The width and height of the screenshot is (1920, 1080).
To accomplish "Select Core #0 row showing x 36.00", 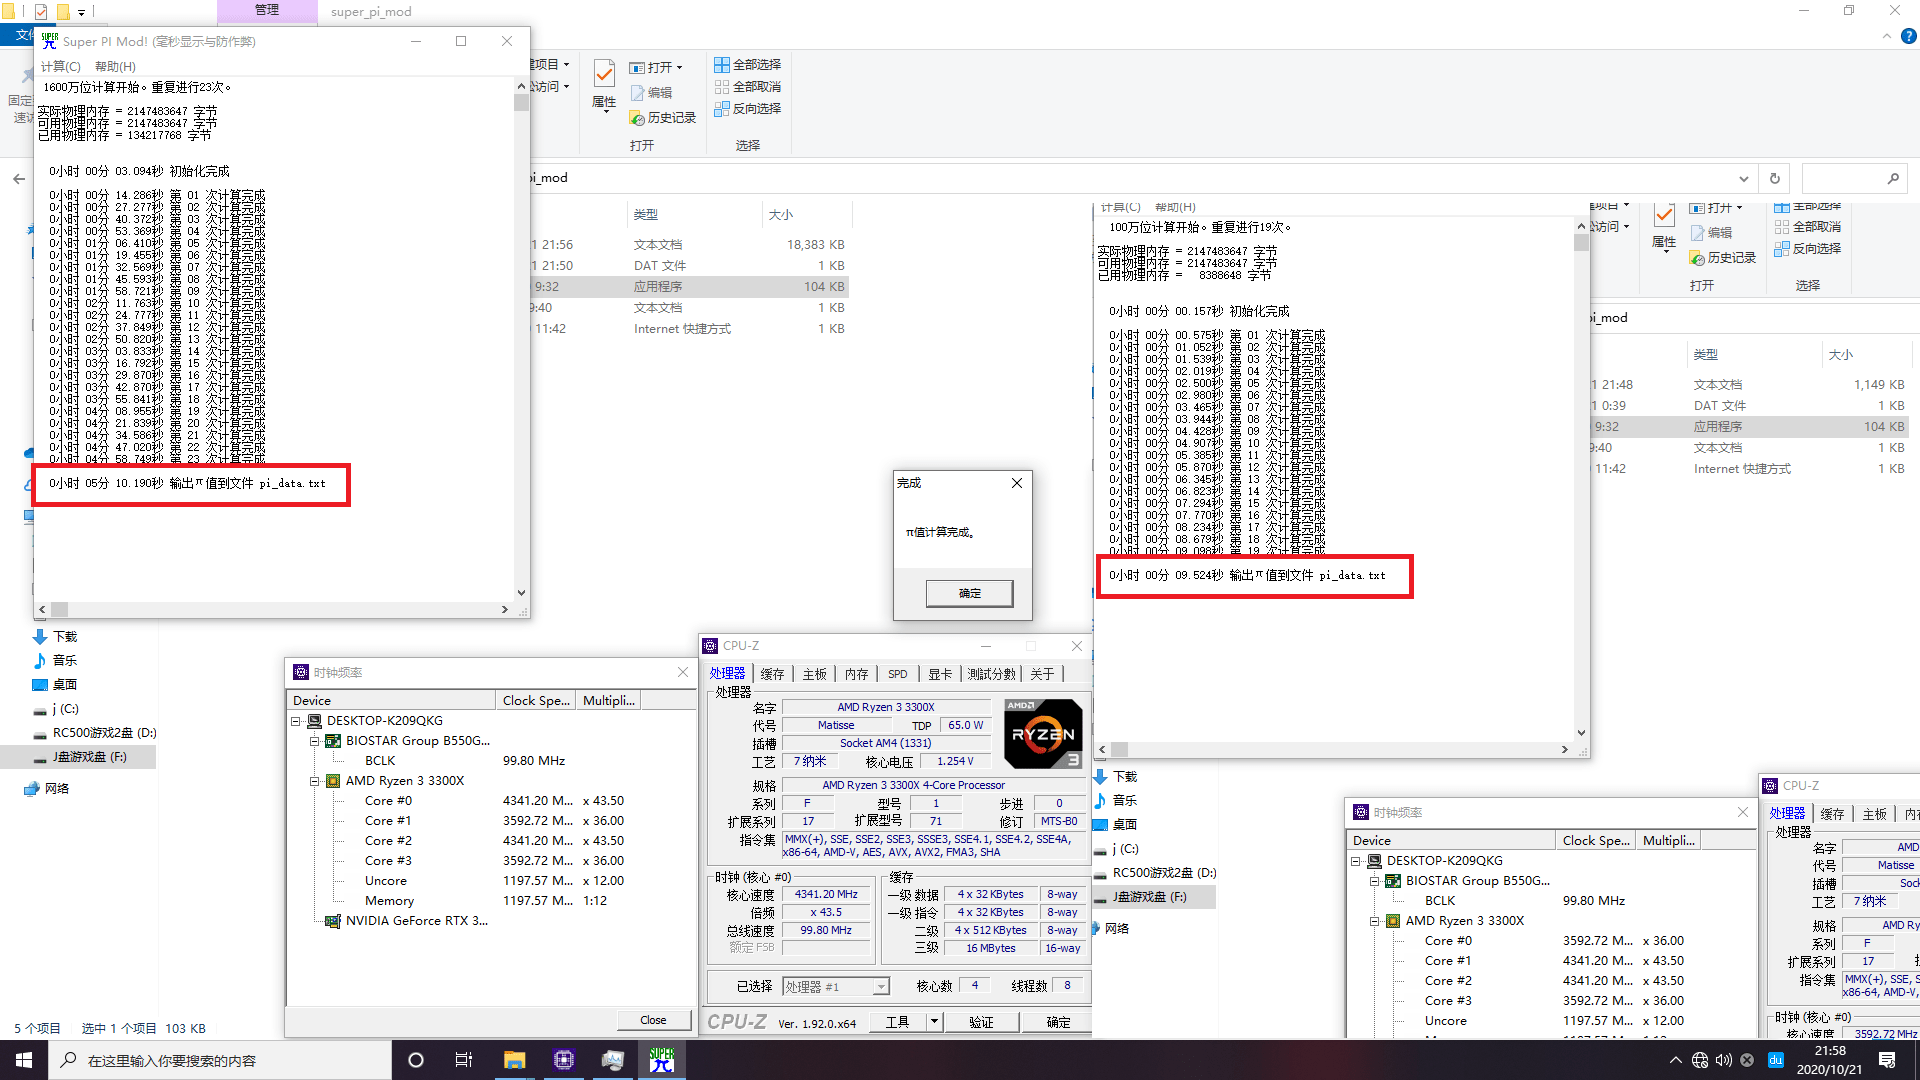I will pyautogui.click(x=1554, y=941).
